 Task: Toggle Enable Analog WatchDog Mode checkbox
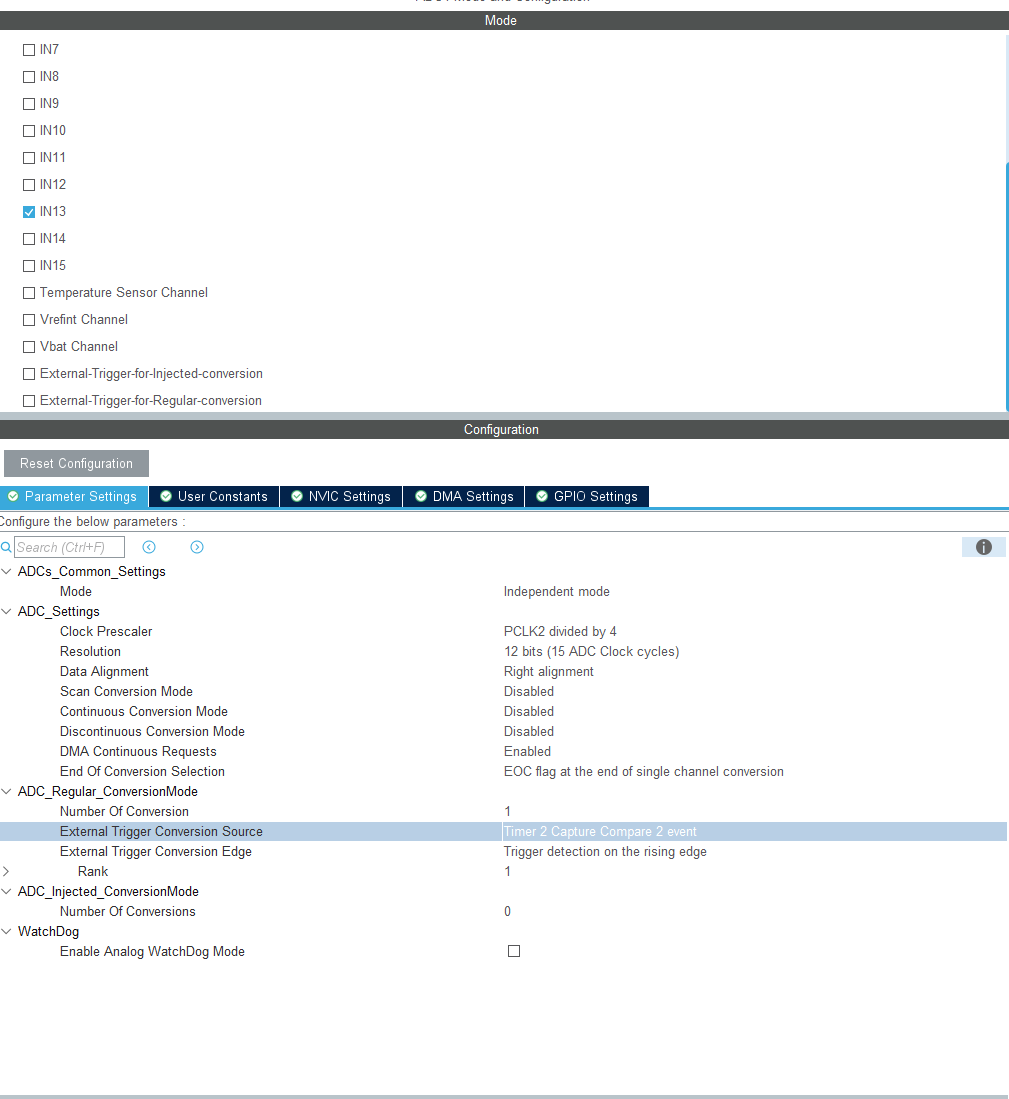(x=514, y=951)
